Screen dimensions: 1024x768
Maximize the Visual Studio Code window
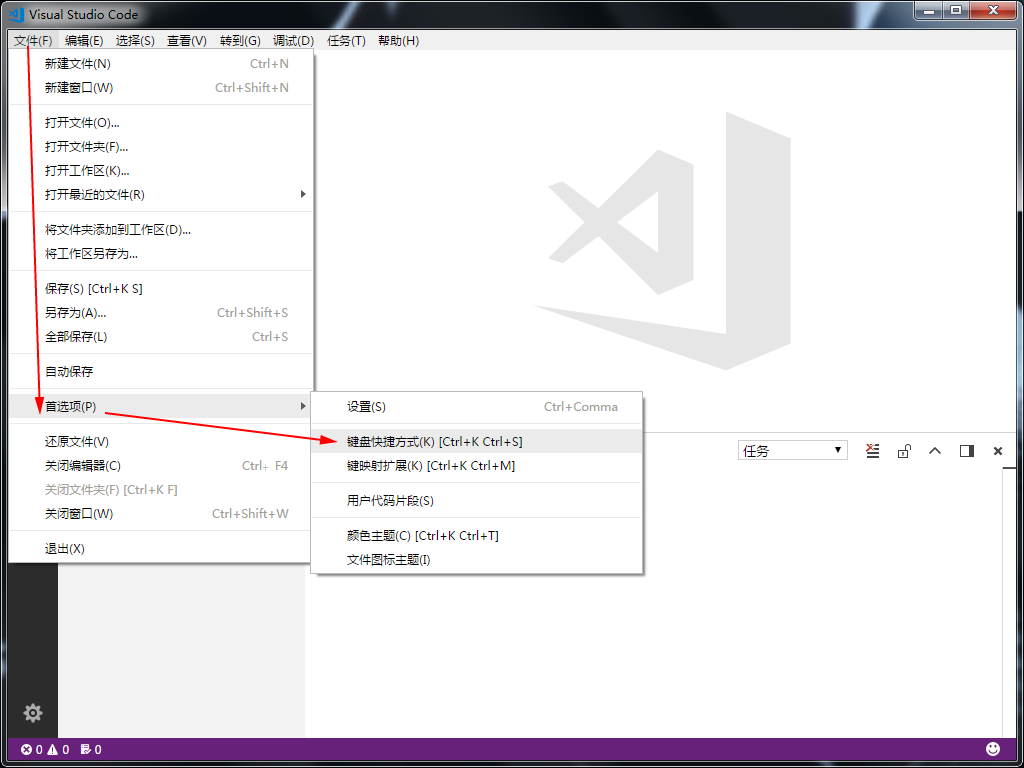pos(955,10)
